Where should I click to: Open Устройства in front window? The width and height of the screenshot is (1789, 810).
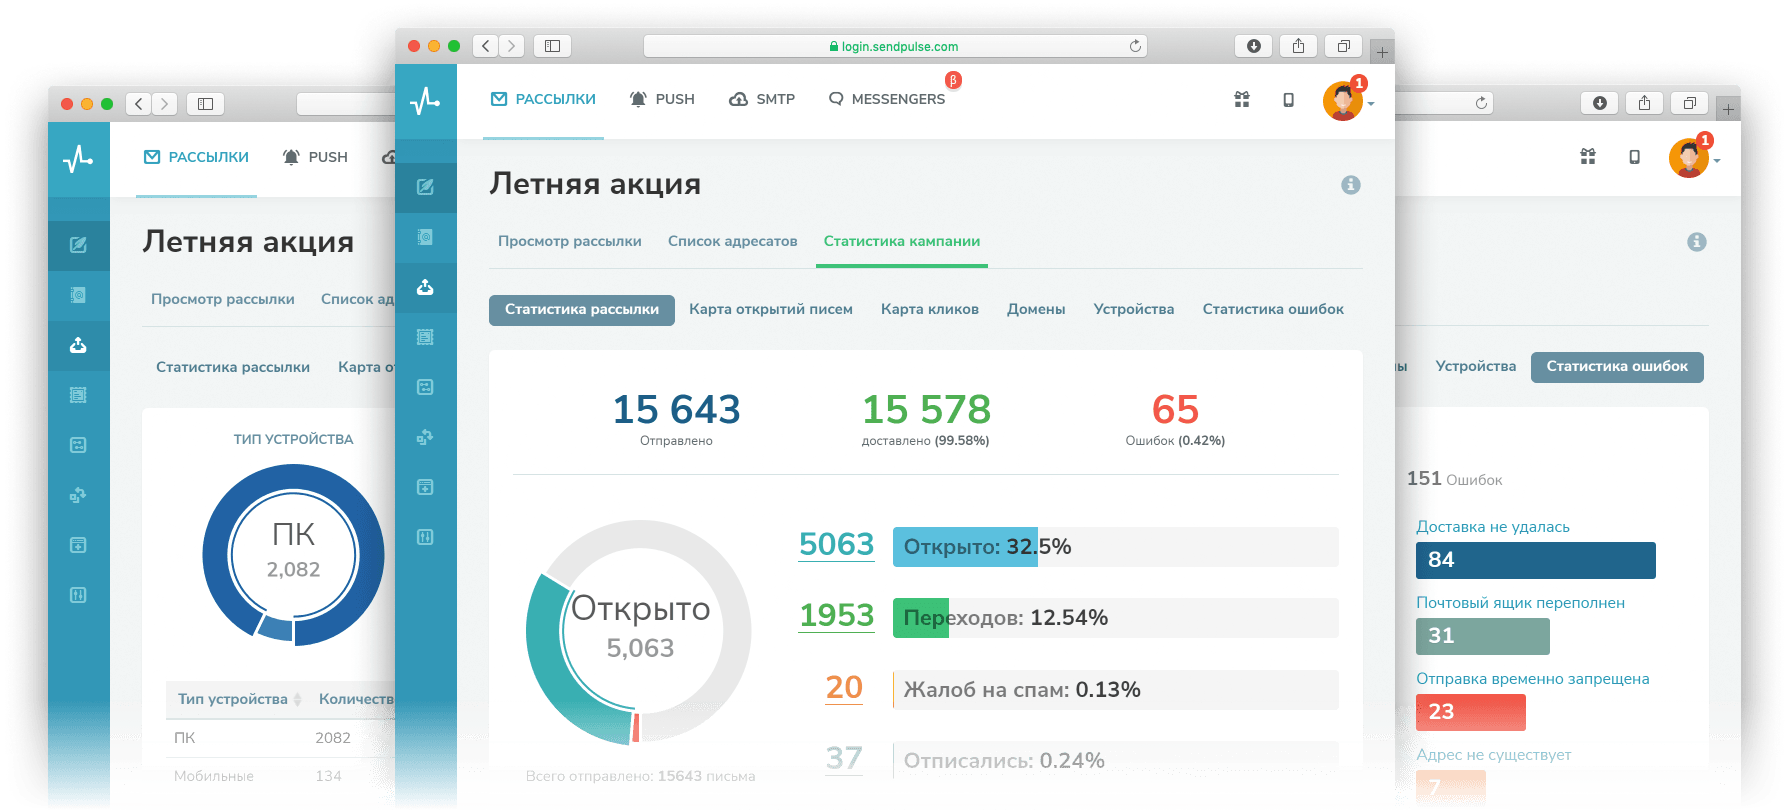(1134, 309)
